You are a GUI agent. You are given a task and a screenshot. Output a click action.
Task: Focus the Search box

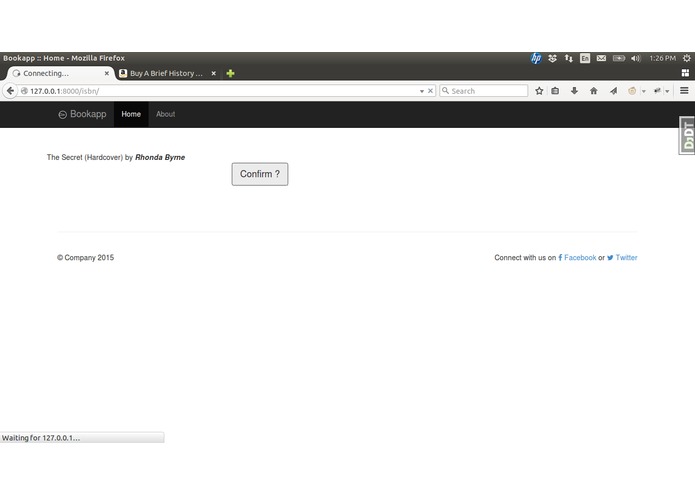pyautogui.click(x=484, y=91)
